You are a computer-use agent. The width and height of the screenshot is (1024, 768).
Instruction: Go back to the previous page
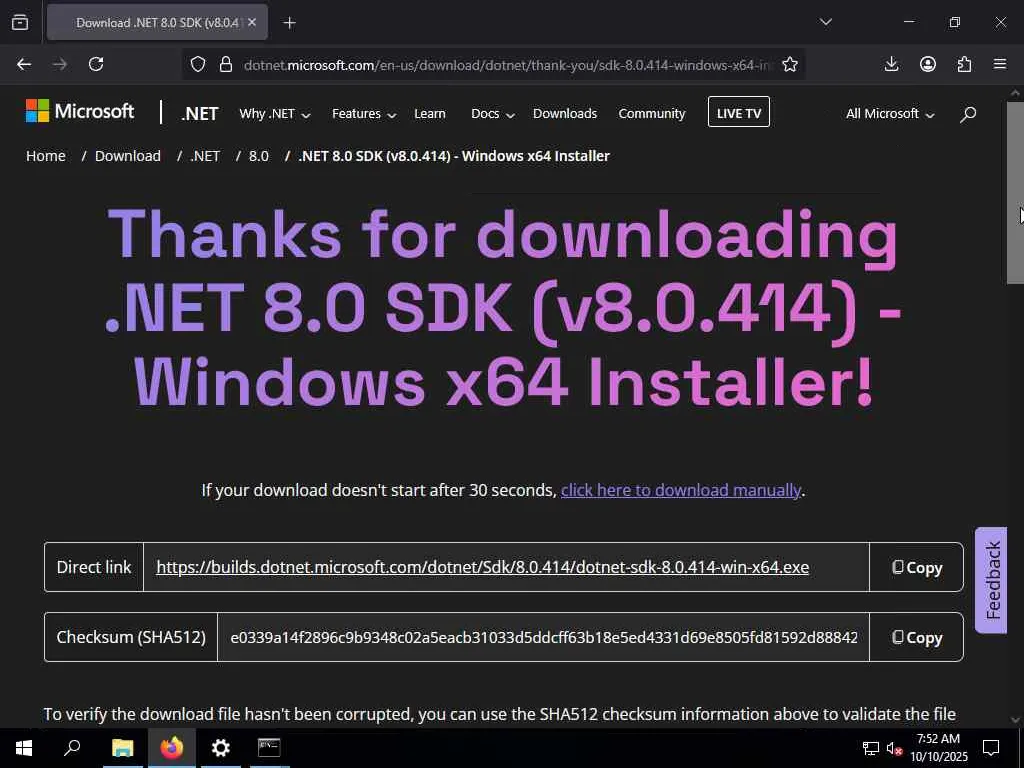click(x=24, y=64)
